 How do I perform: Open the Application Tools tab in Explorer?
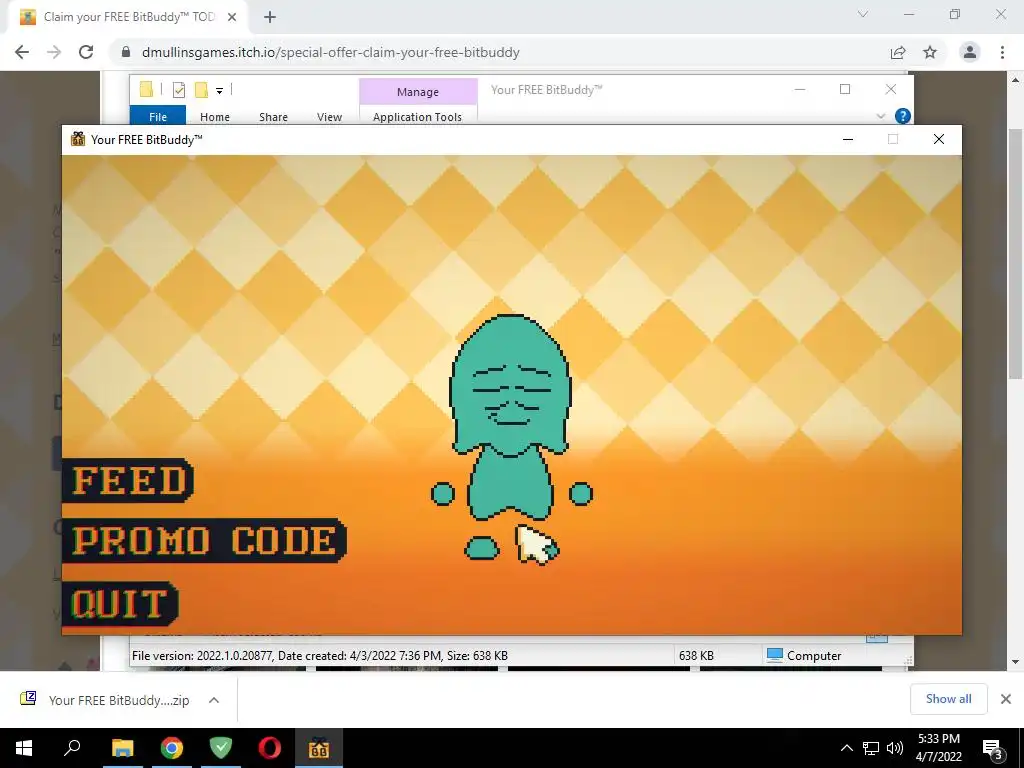pos(417,117)
